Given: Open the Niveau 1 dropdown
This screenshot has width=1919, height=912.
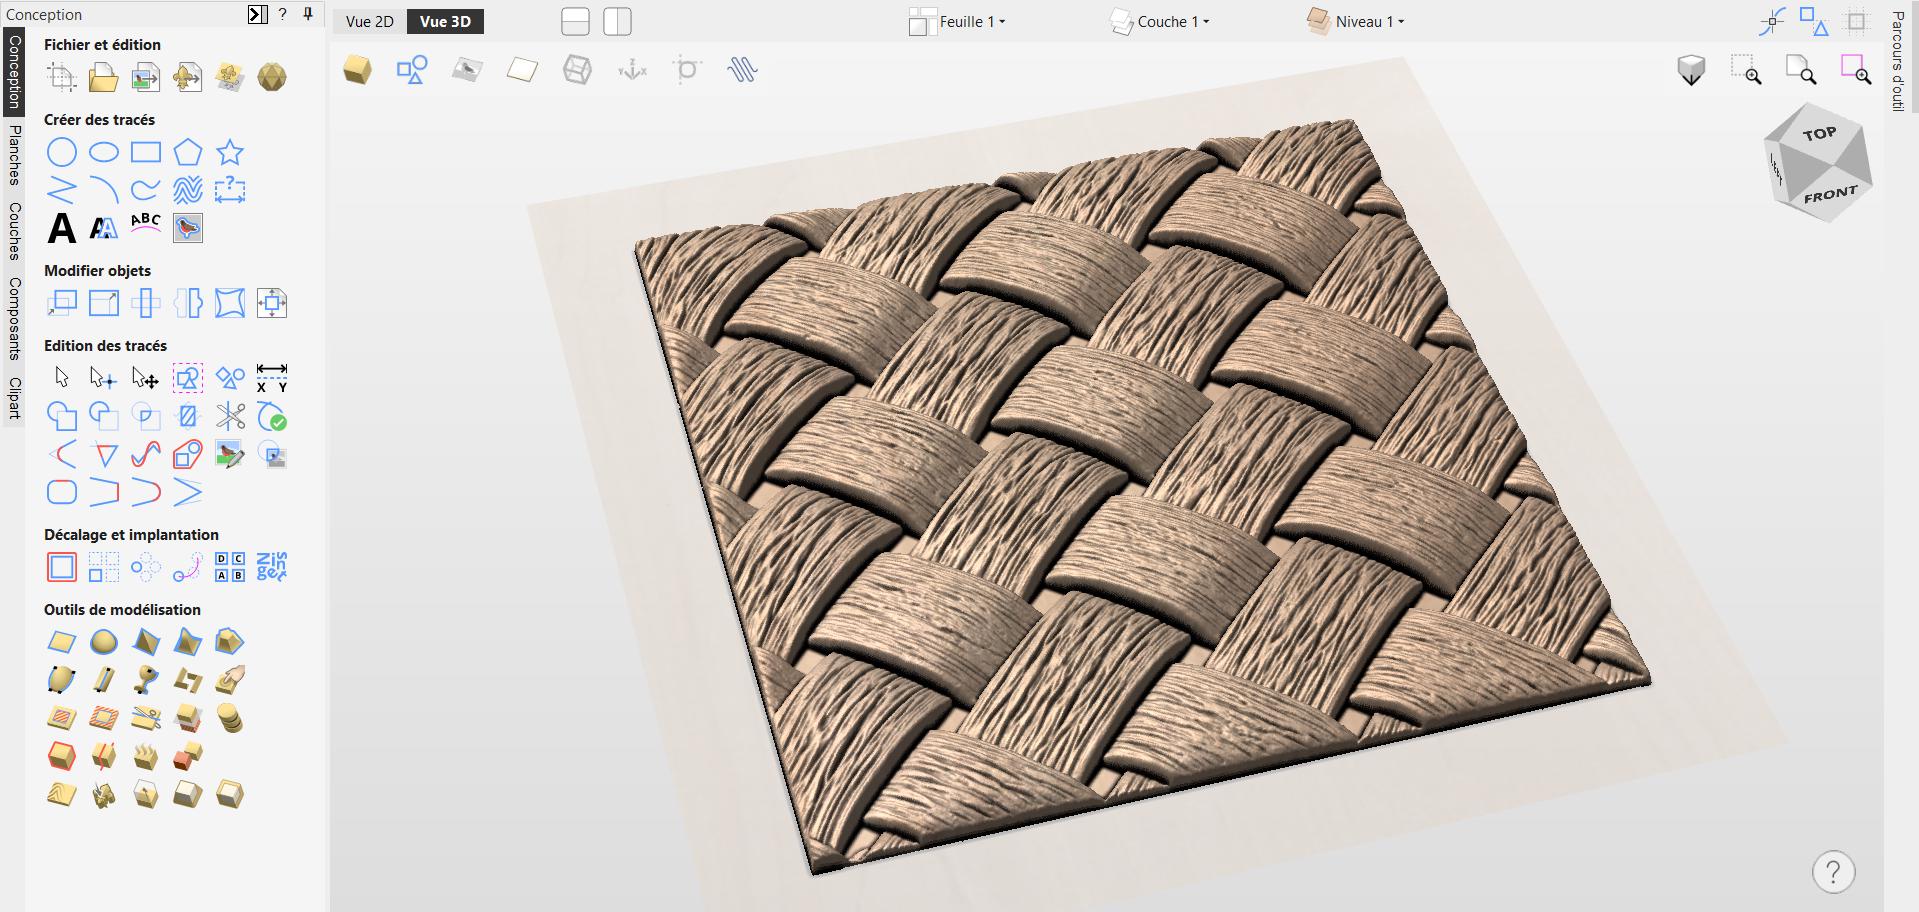Looking at the screenshot, I should 1356,22.
